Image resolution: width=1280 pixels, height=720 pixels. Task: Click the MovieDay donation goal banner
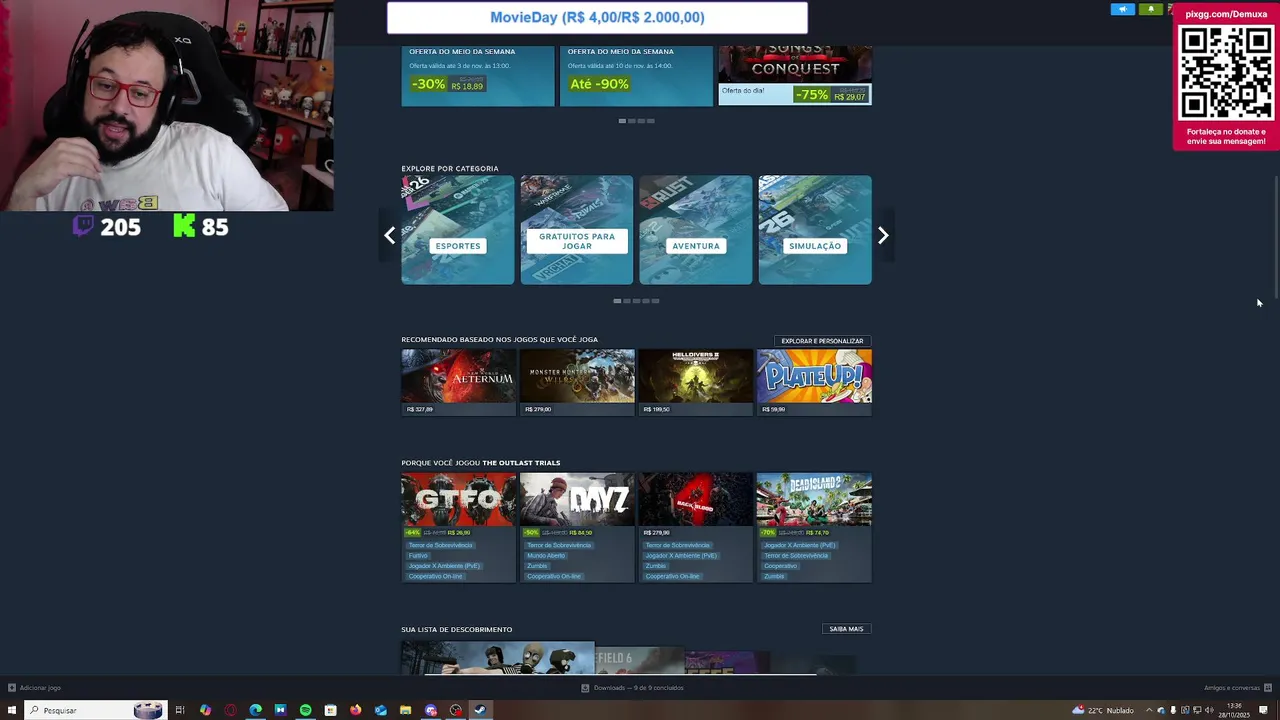tap(597, 17)
